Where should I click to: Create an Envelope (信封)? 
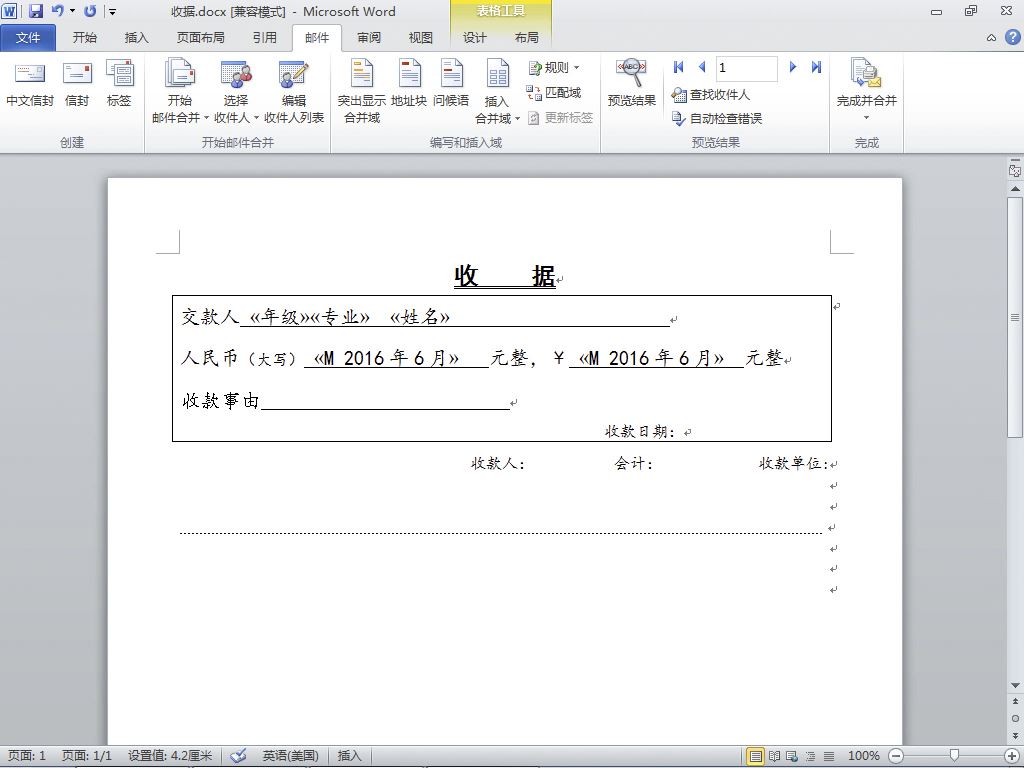[77, 83]
